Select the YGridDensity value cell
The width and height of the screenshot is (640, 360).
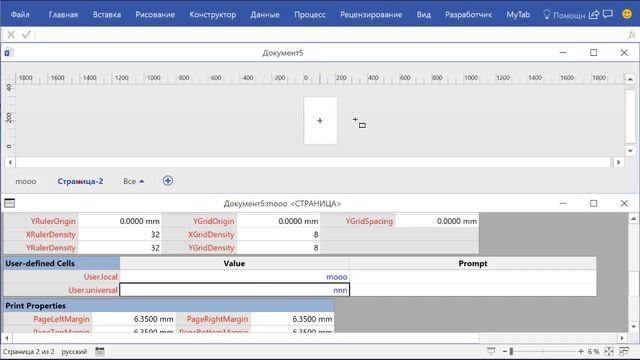tap(278, 248)
